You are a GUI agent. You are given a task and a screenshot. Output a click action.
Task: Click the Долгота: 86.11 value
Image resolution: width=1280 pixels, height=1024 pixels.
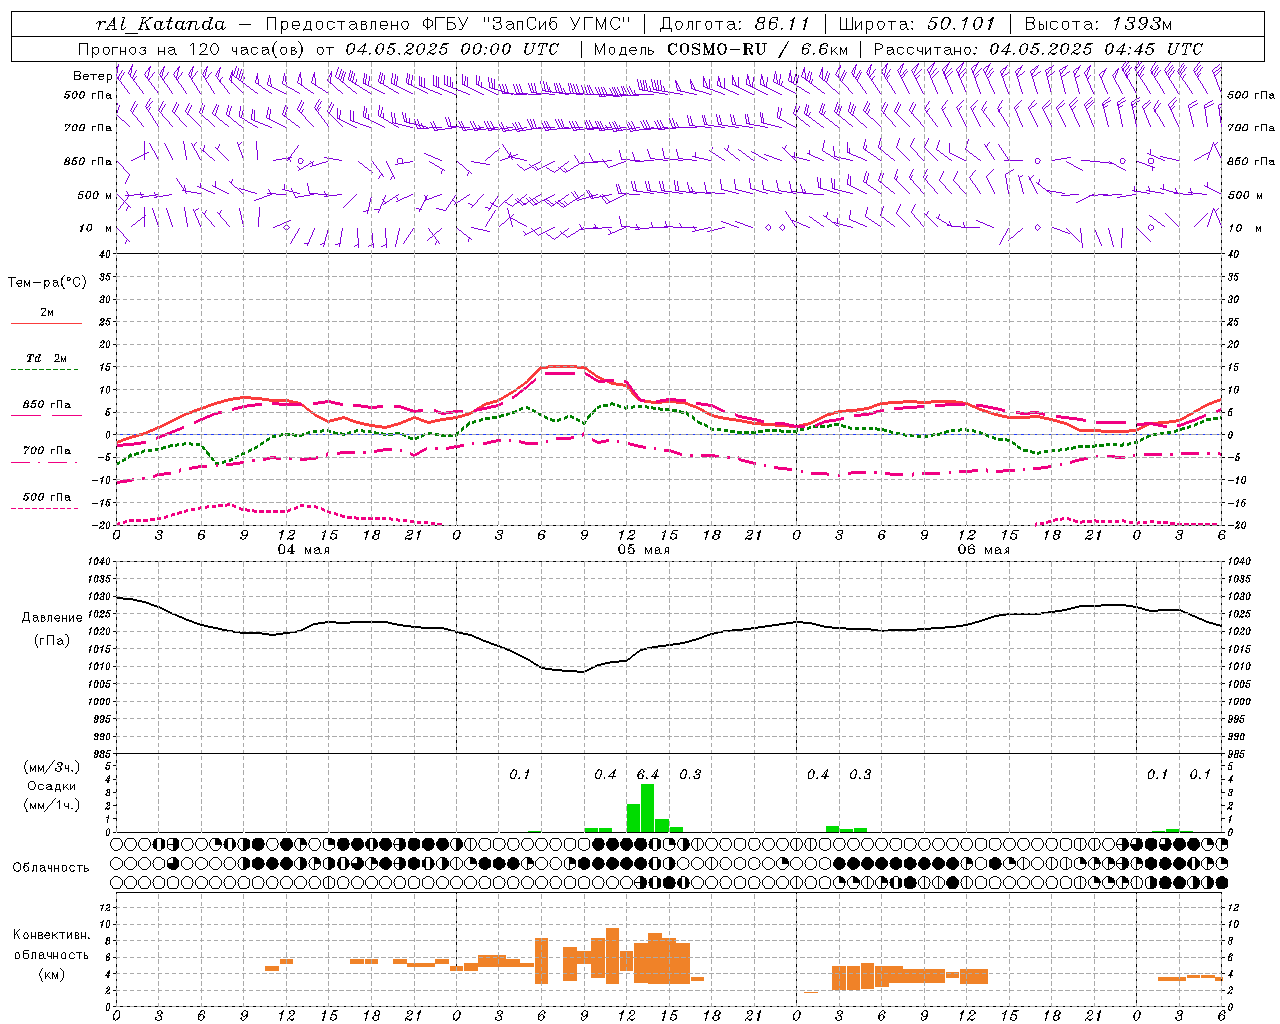pos(734,24)
